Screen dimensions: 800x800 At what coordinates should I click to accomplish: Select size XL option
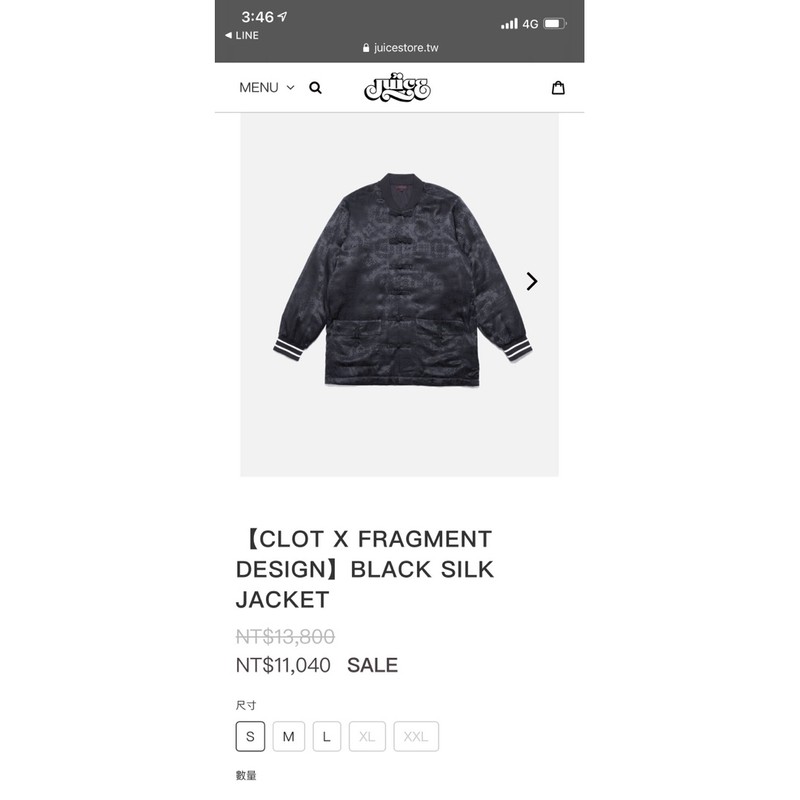pyautogui.click(x=367, y=736)
